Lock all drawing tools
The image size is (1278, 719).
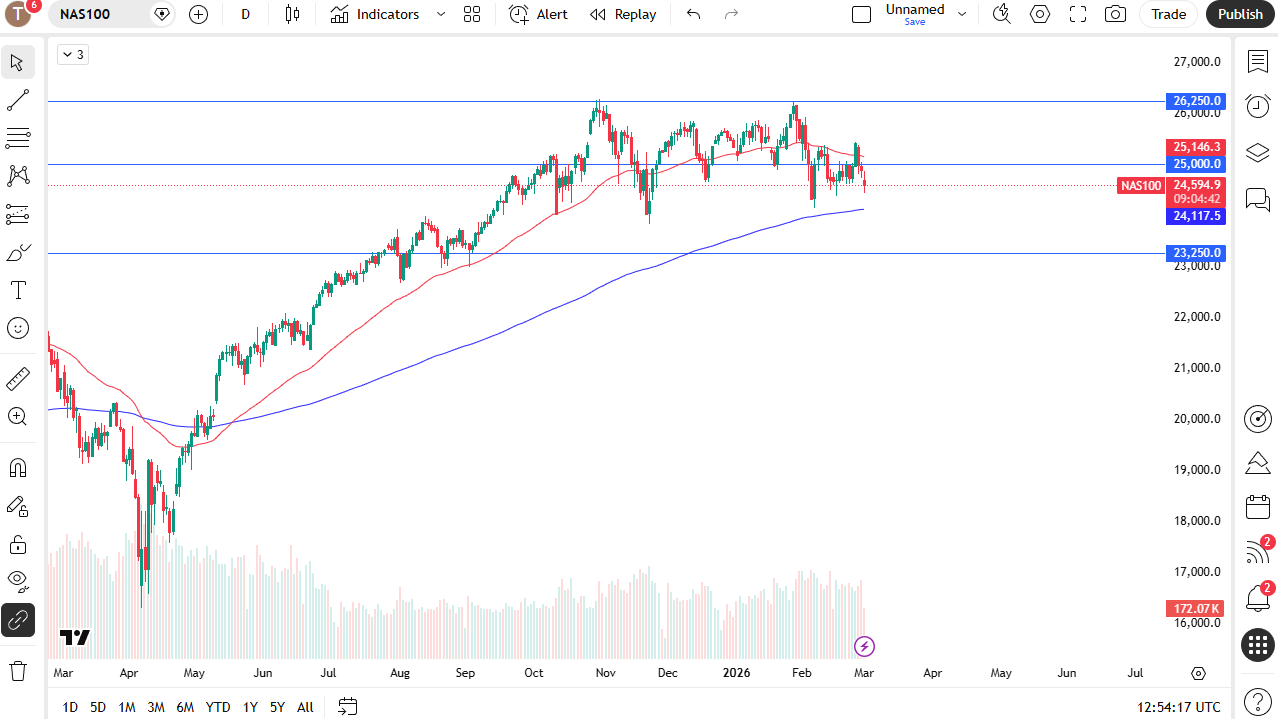tap(18, 544)
